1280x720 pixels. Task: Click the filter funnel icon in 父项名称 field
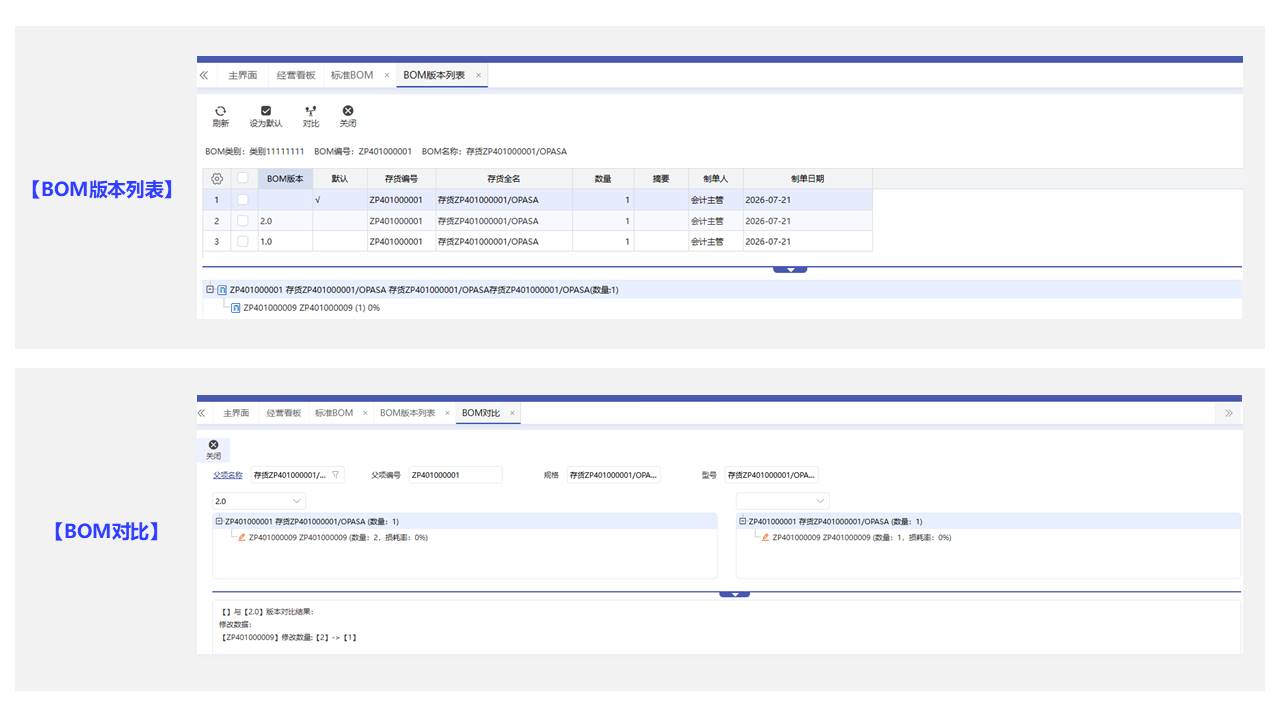click(x=336, y=475)
